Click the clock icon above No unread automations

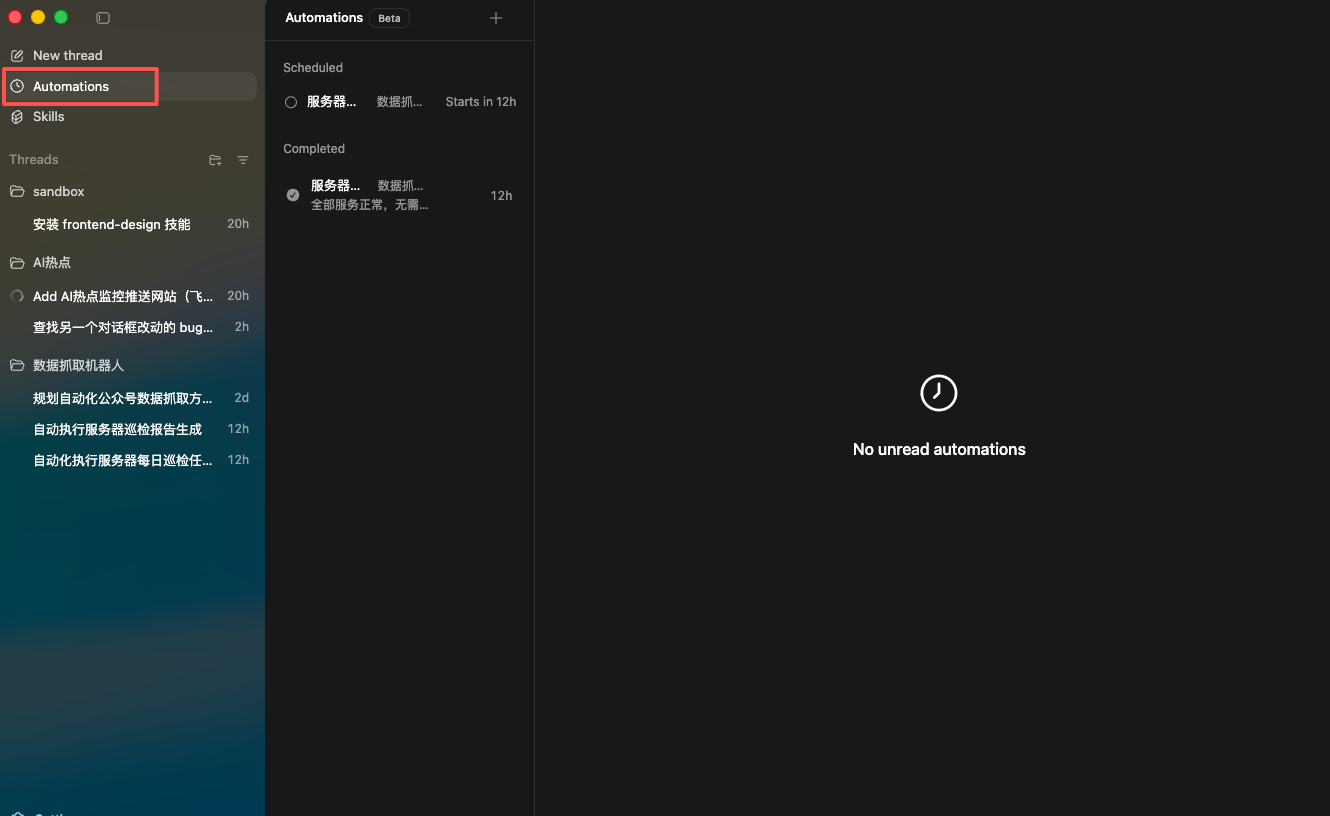pyautogui.click(x=938, y=393)
